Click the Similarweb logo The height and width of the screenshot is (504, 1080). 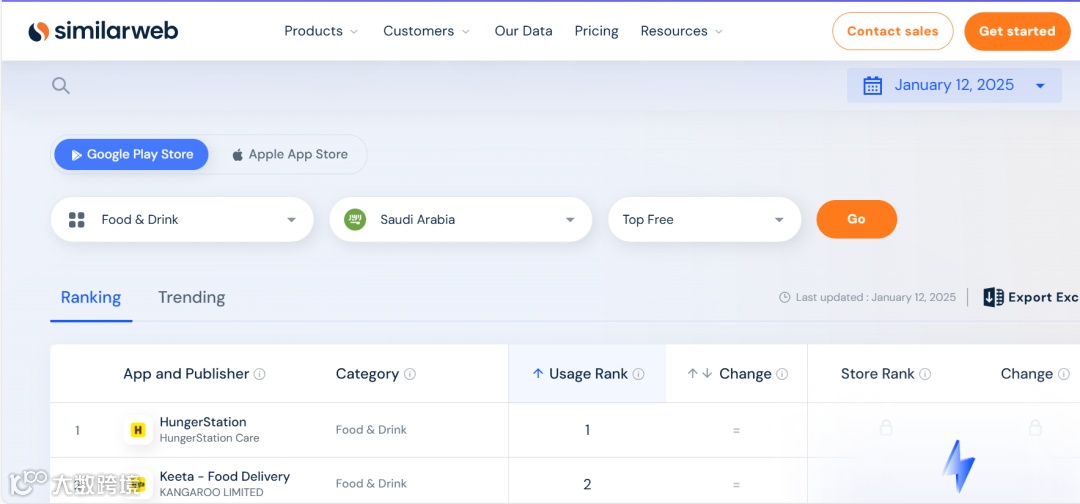[103, 31]
